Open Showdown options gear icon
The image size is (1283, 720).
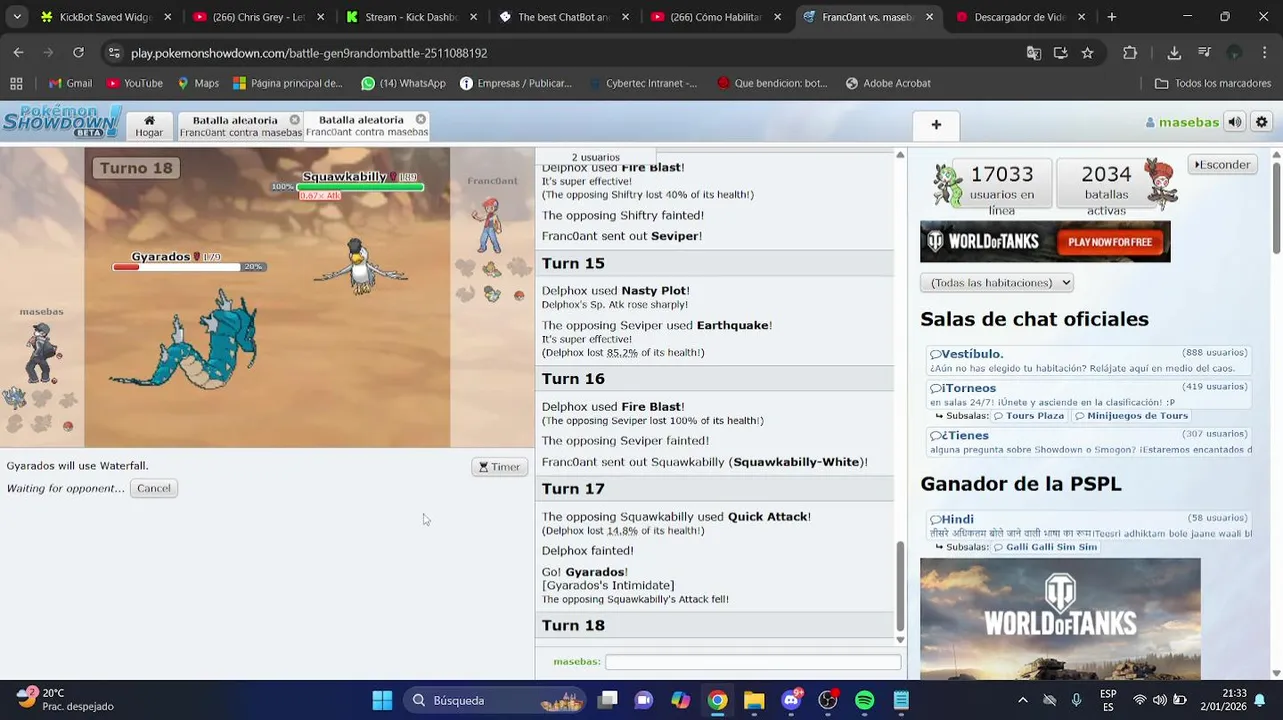pos(1262,122)
